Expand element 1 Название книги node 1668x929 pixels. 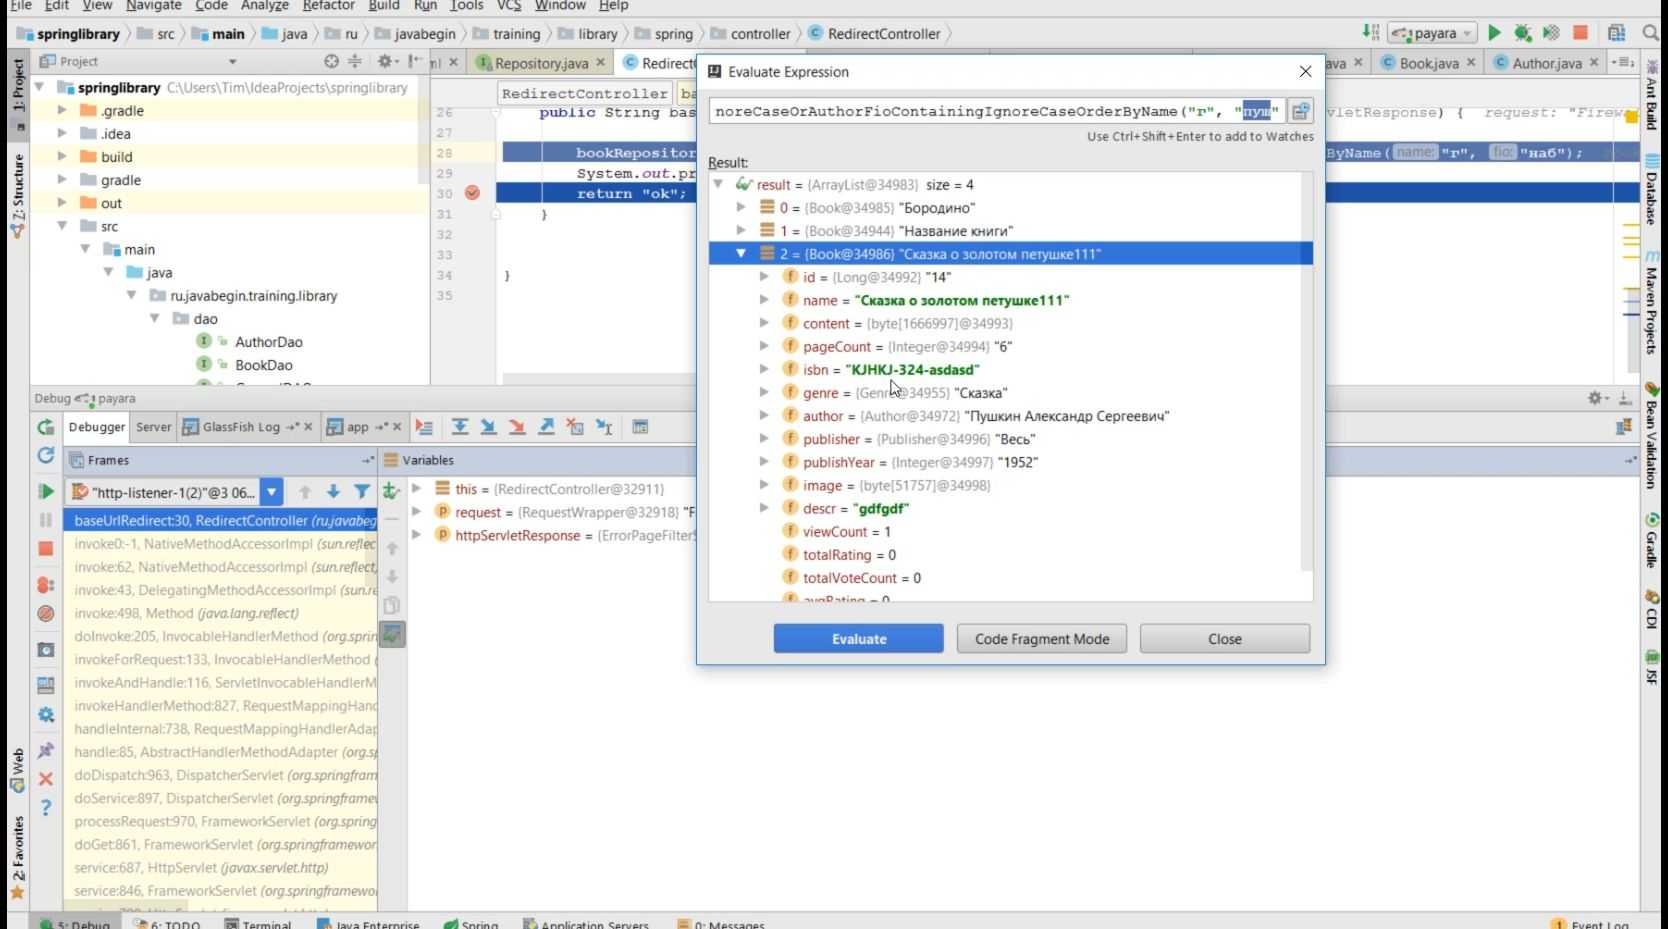741,230
